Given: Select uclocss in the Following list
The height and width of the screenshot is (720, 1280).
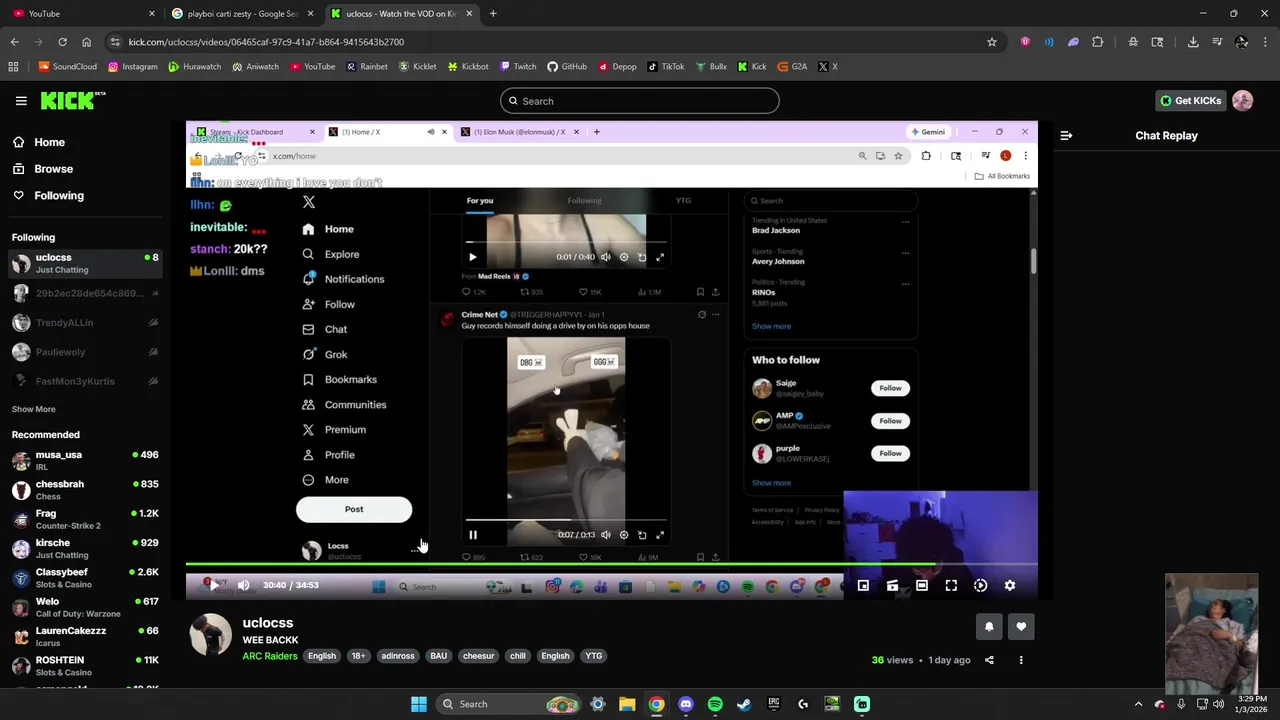Looking at the screenshot, I should (x=86, y=263).
